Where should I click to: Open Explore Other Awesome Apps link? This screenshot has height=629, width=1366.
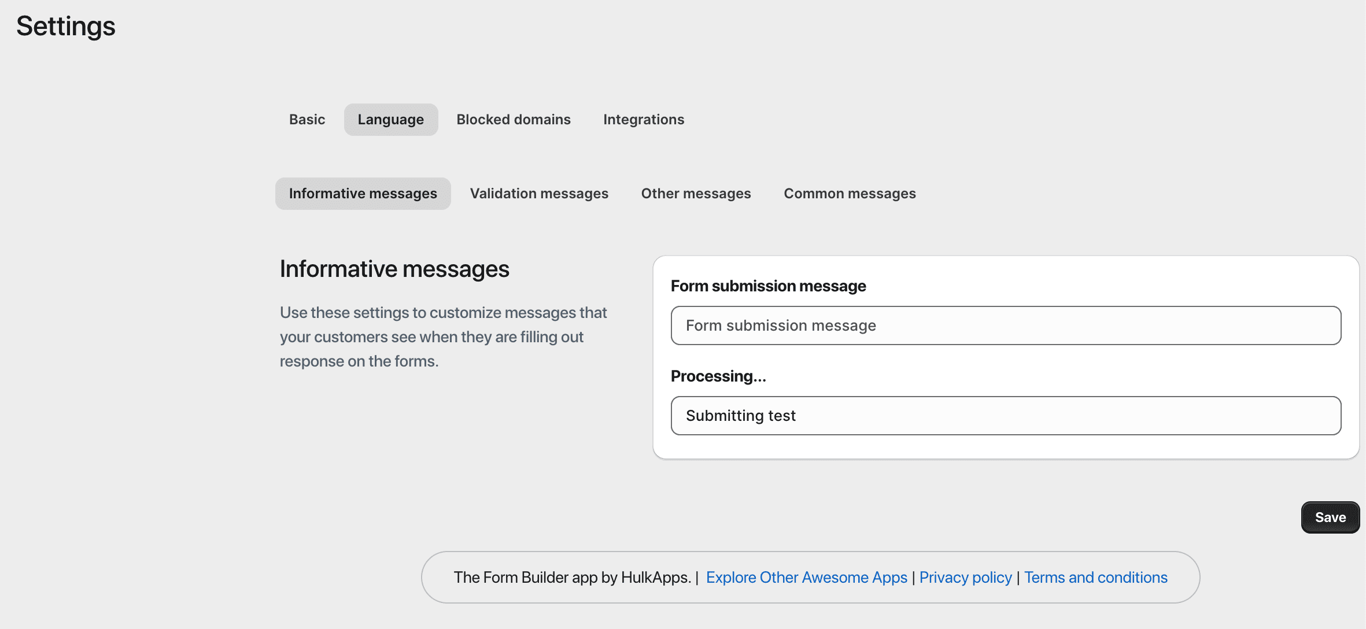(806, 577)
